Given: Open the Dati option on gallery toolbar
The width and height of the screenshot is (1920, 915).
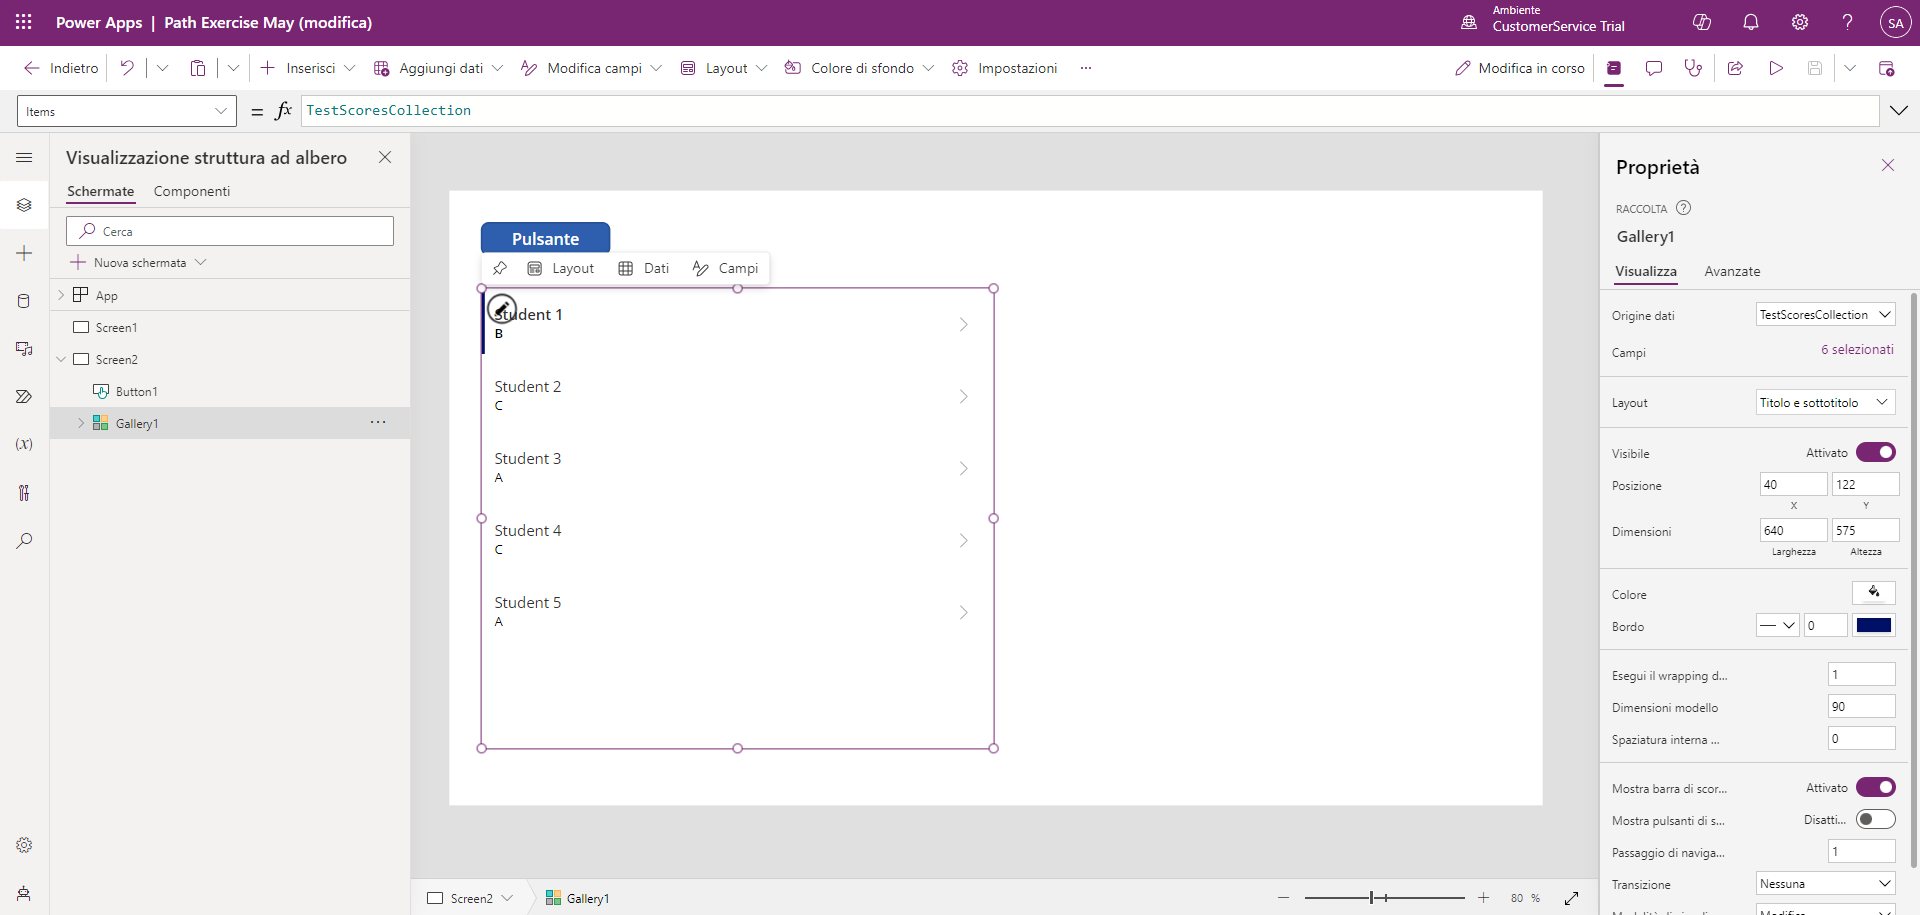Looking at the screenshot, I should [644, 268].
